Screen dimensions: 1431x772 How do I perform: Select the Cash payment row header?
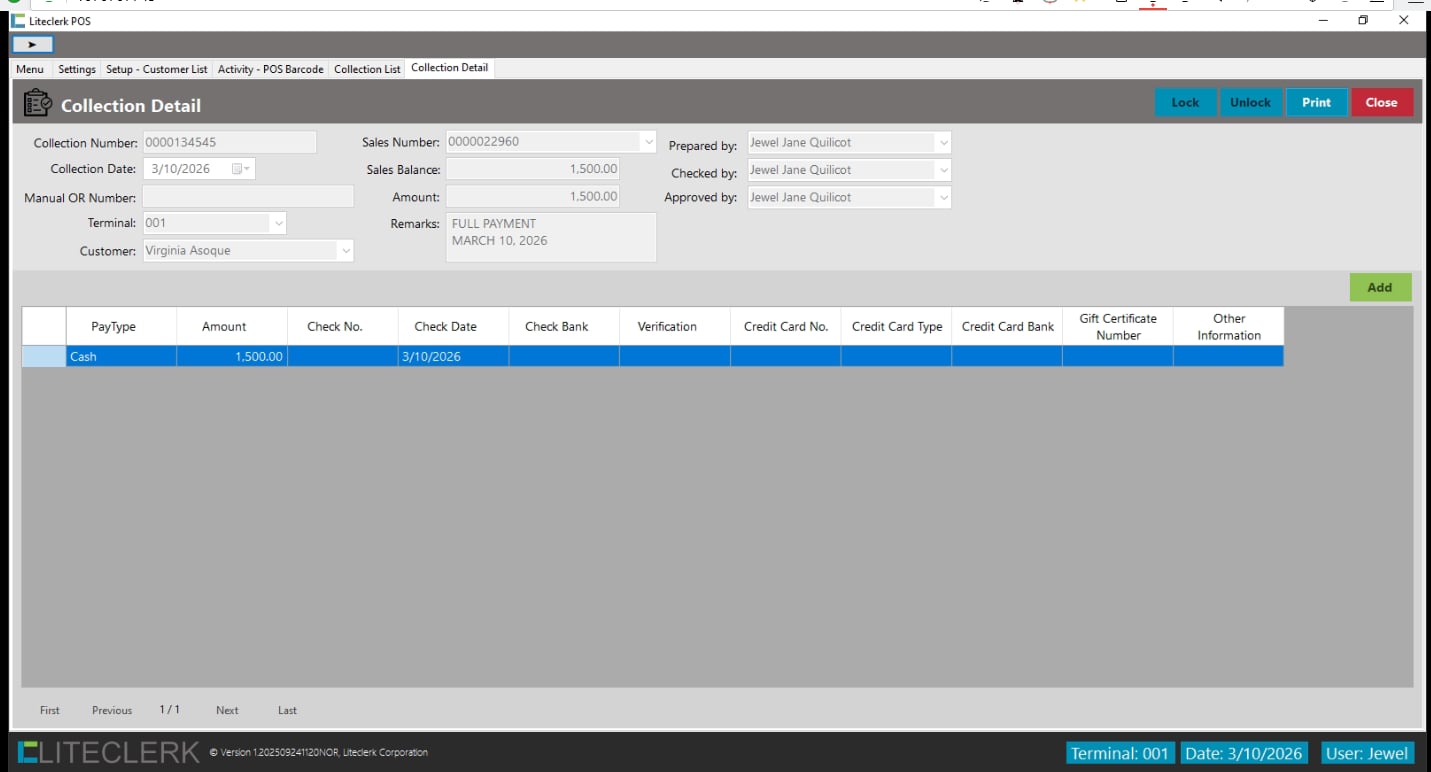(x=43, y=356)
